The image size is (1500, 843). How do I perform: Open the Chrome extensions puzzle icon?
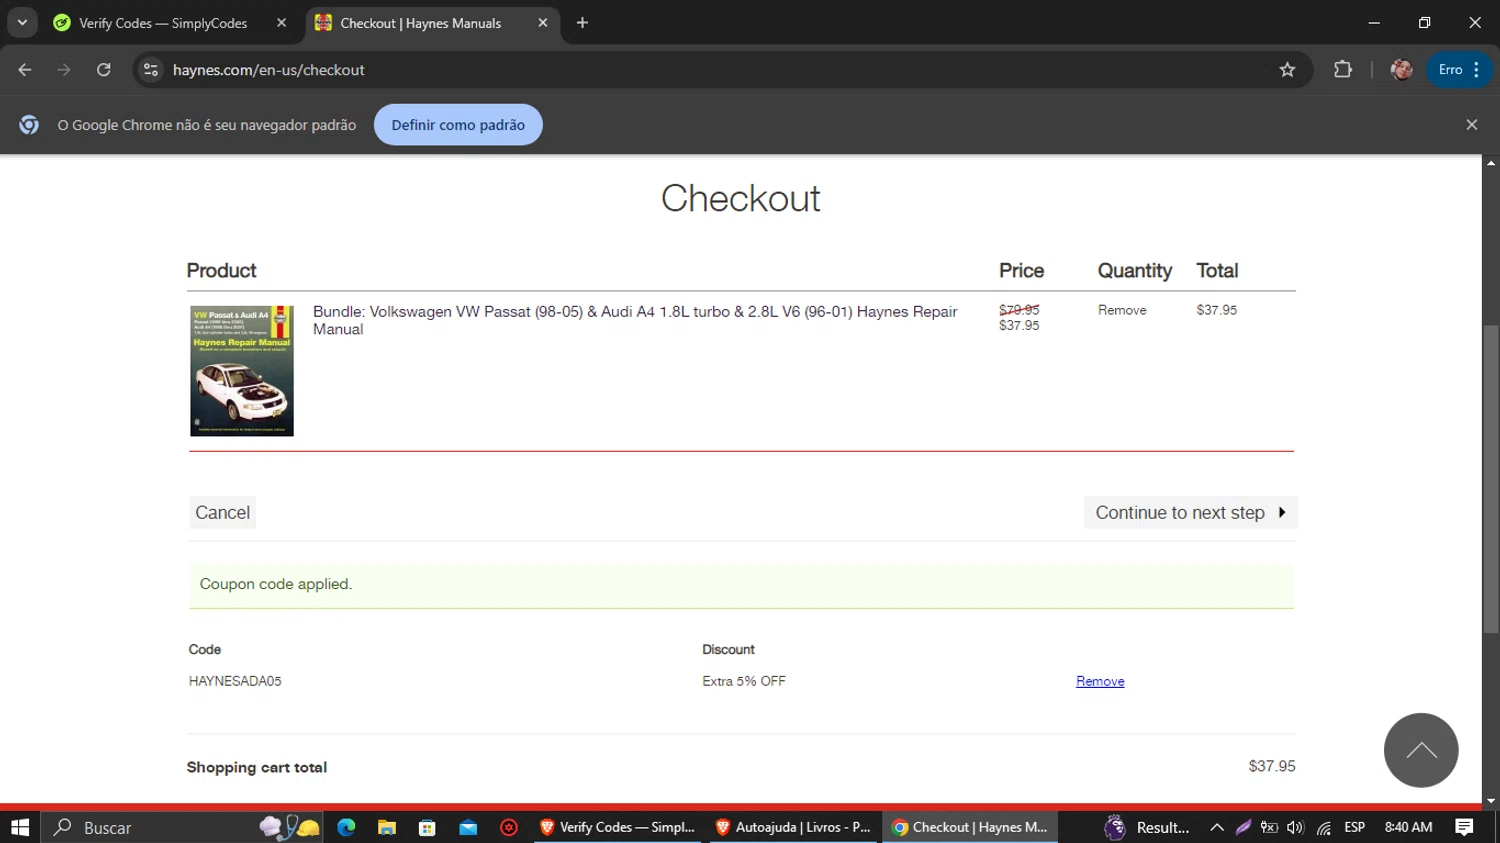pyautogui.click(x=1343, y=70)
